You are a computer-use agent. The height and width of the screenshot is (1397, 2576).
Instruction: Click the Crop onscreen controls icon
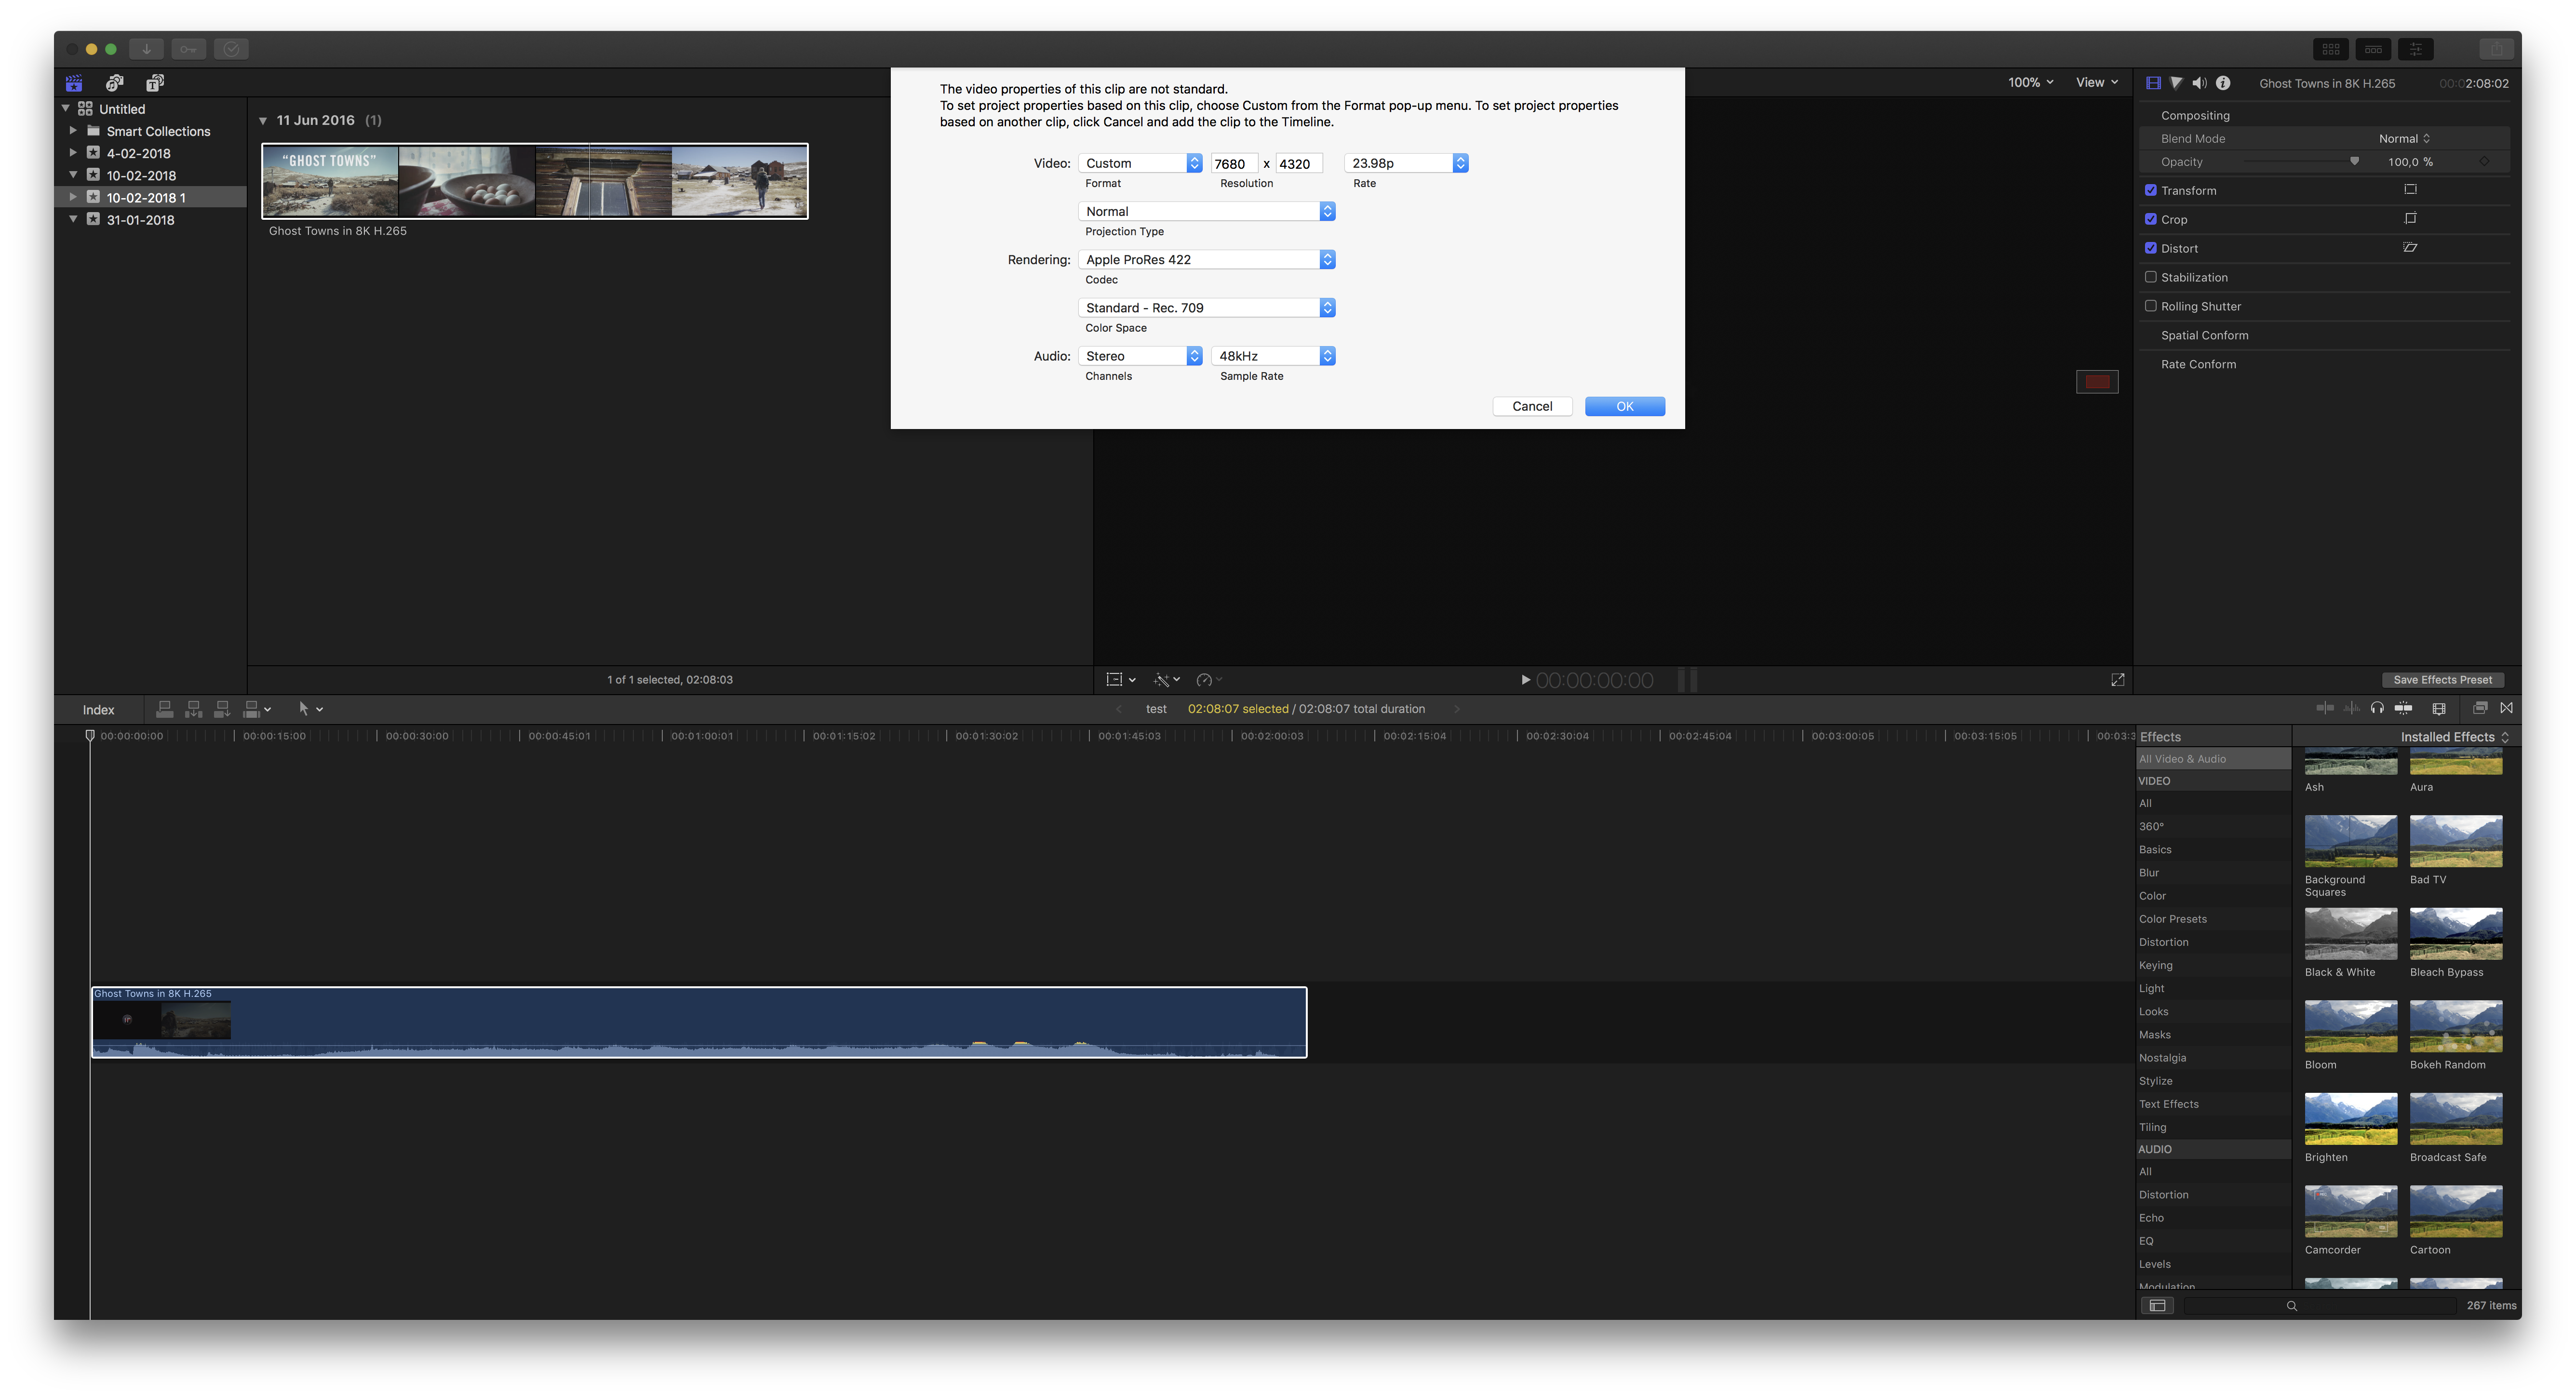click(x=2410, y=218)
